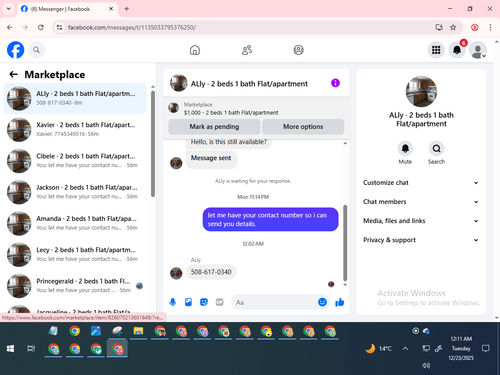Expand Media, files and links section
This screenshot has height=375, width=500.
pyautogui.click(x=421, y=221)
